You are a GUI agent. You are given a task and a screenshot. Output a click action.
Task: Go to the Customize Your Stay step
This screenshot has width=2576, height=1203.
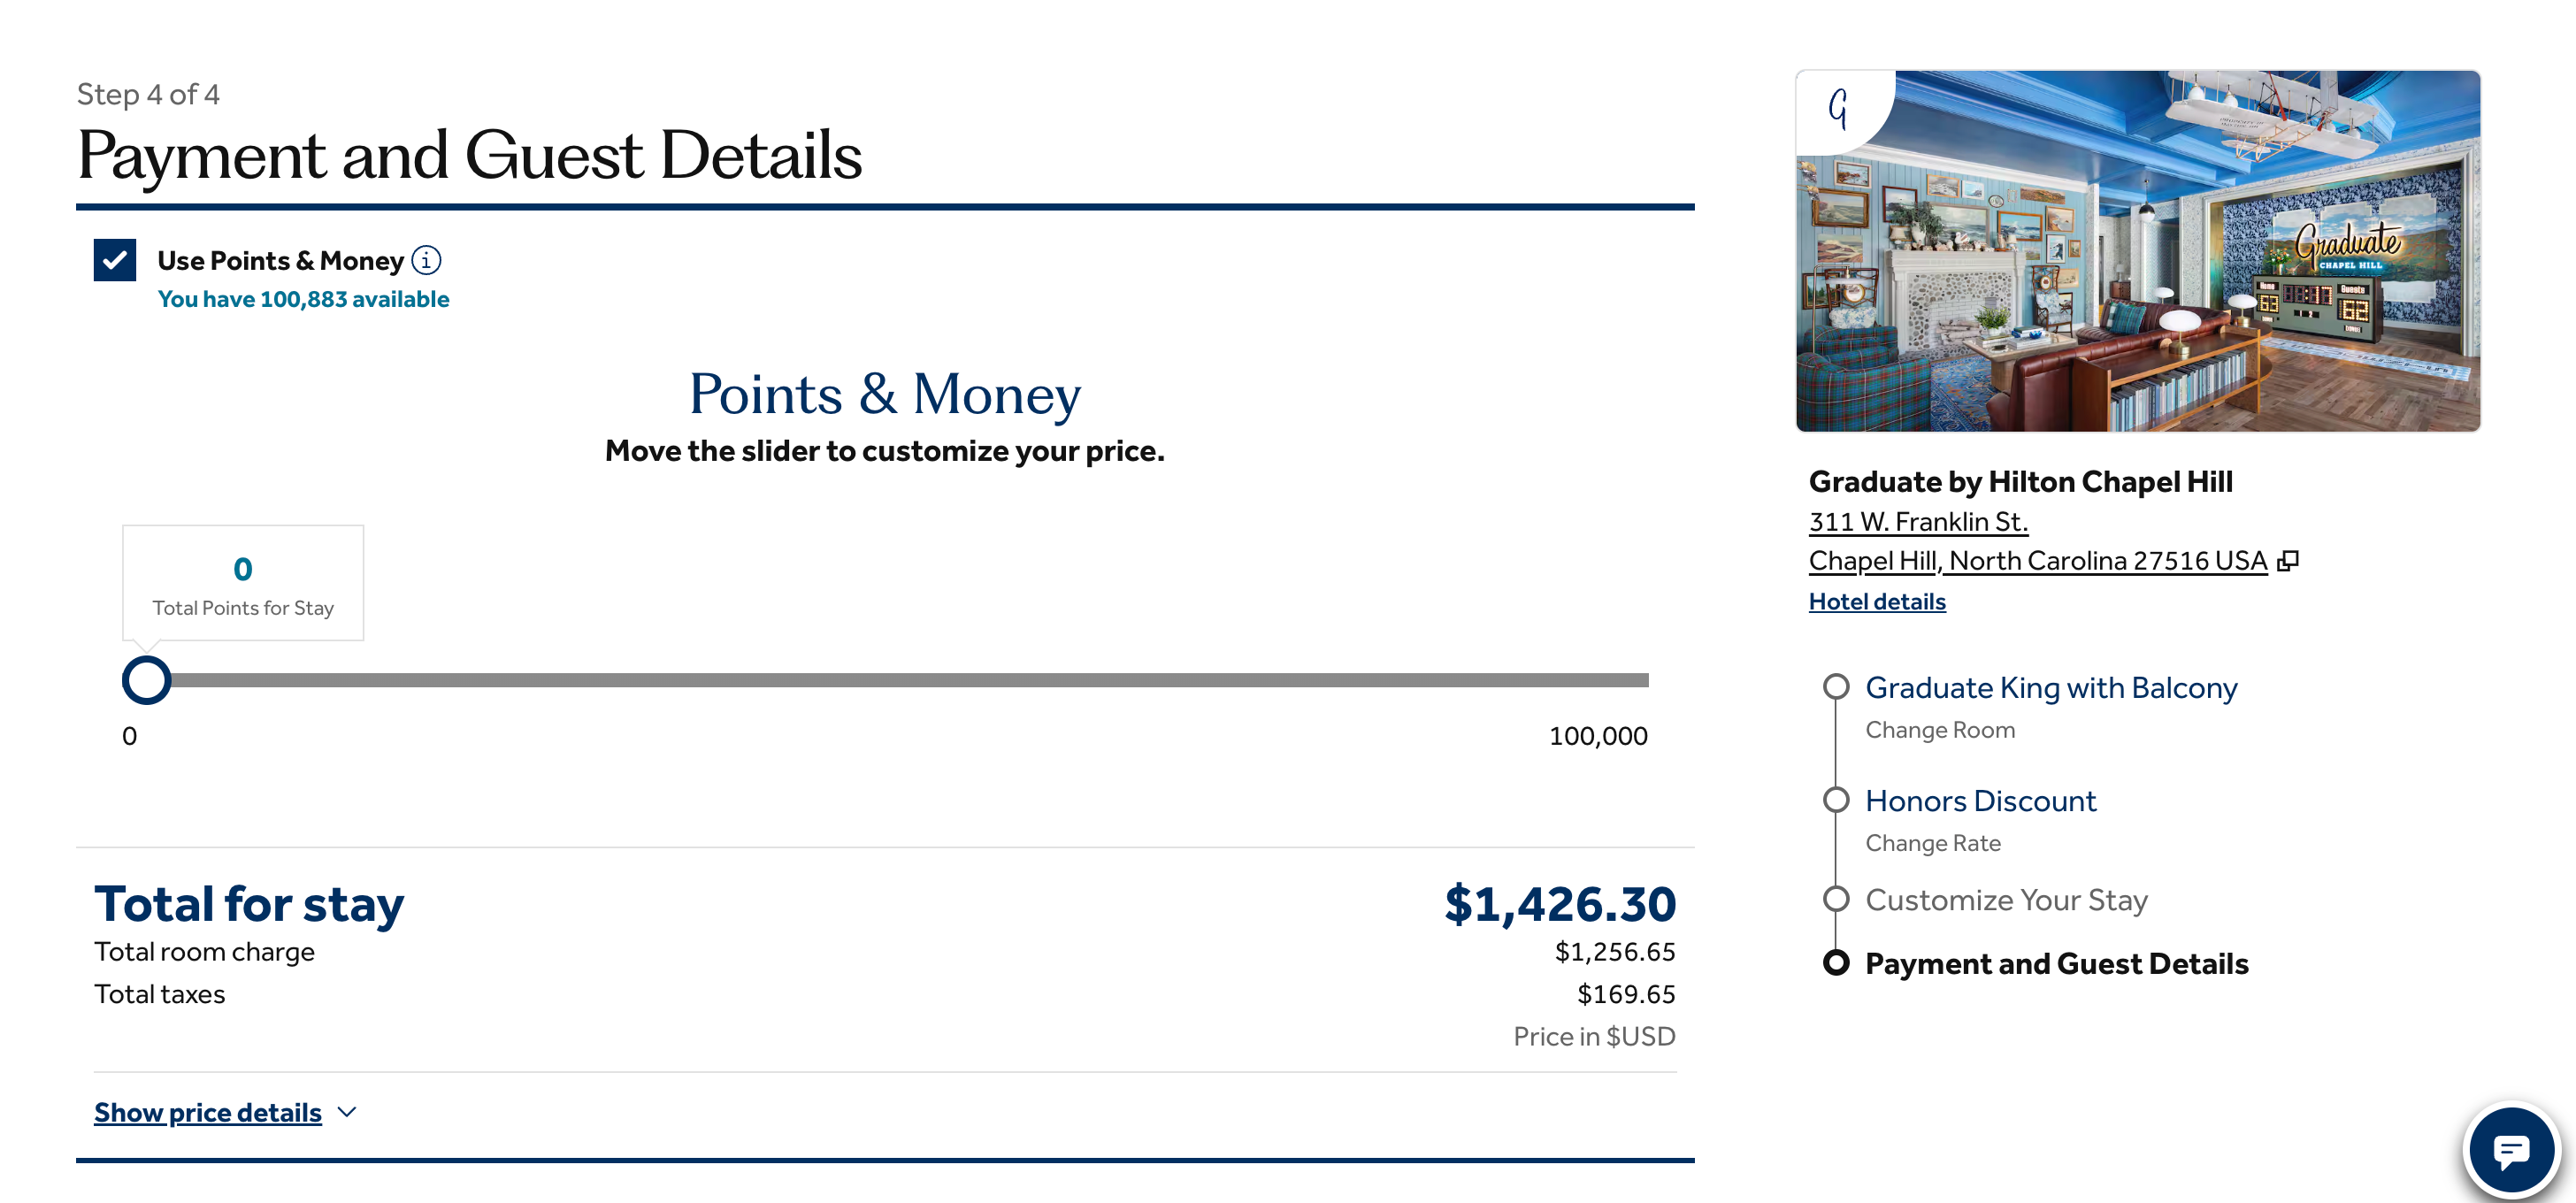pos(2006,899)
